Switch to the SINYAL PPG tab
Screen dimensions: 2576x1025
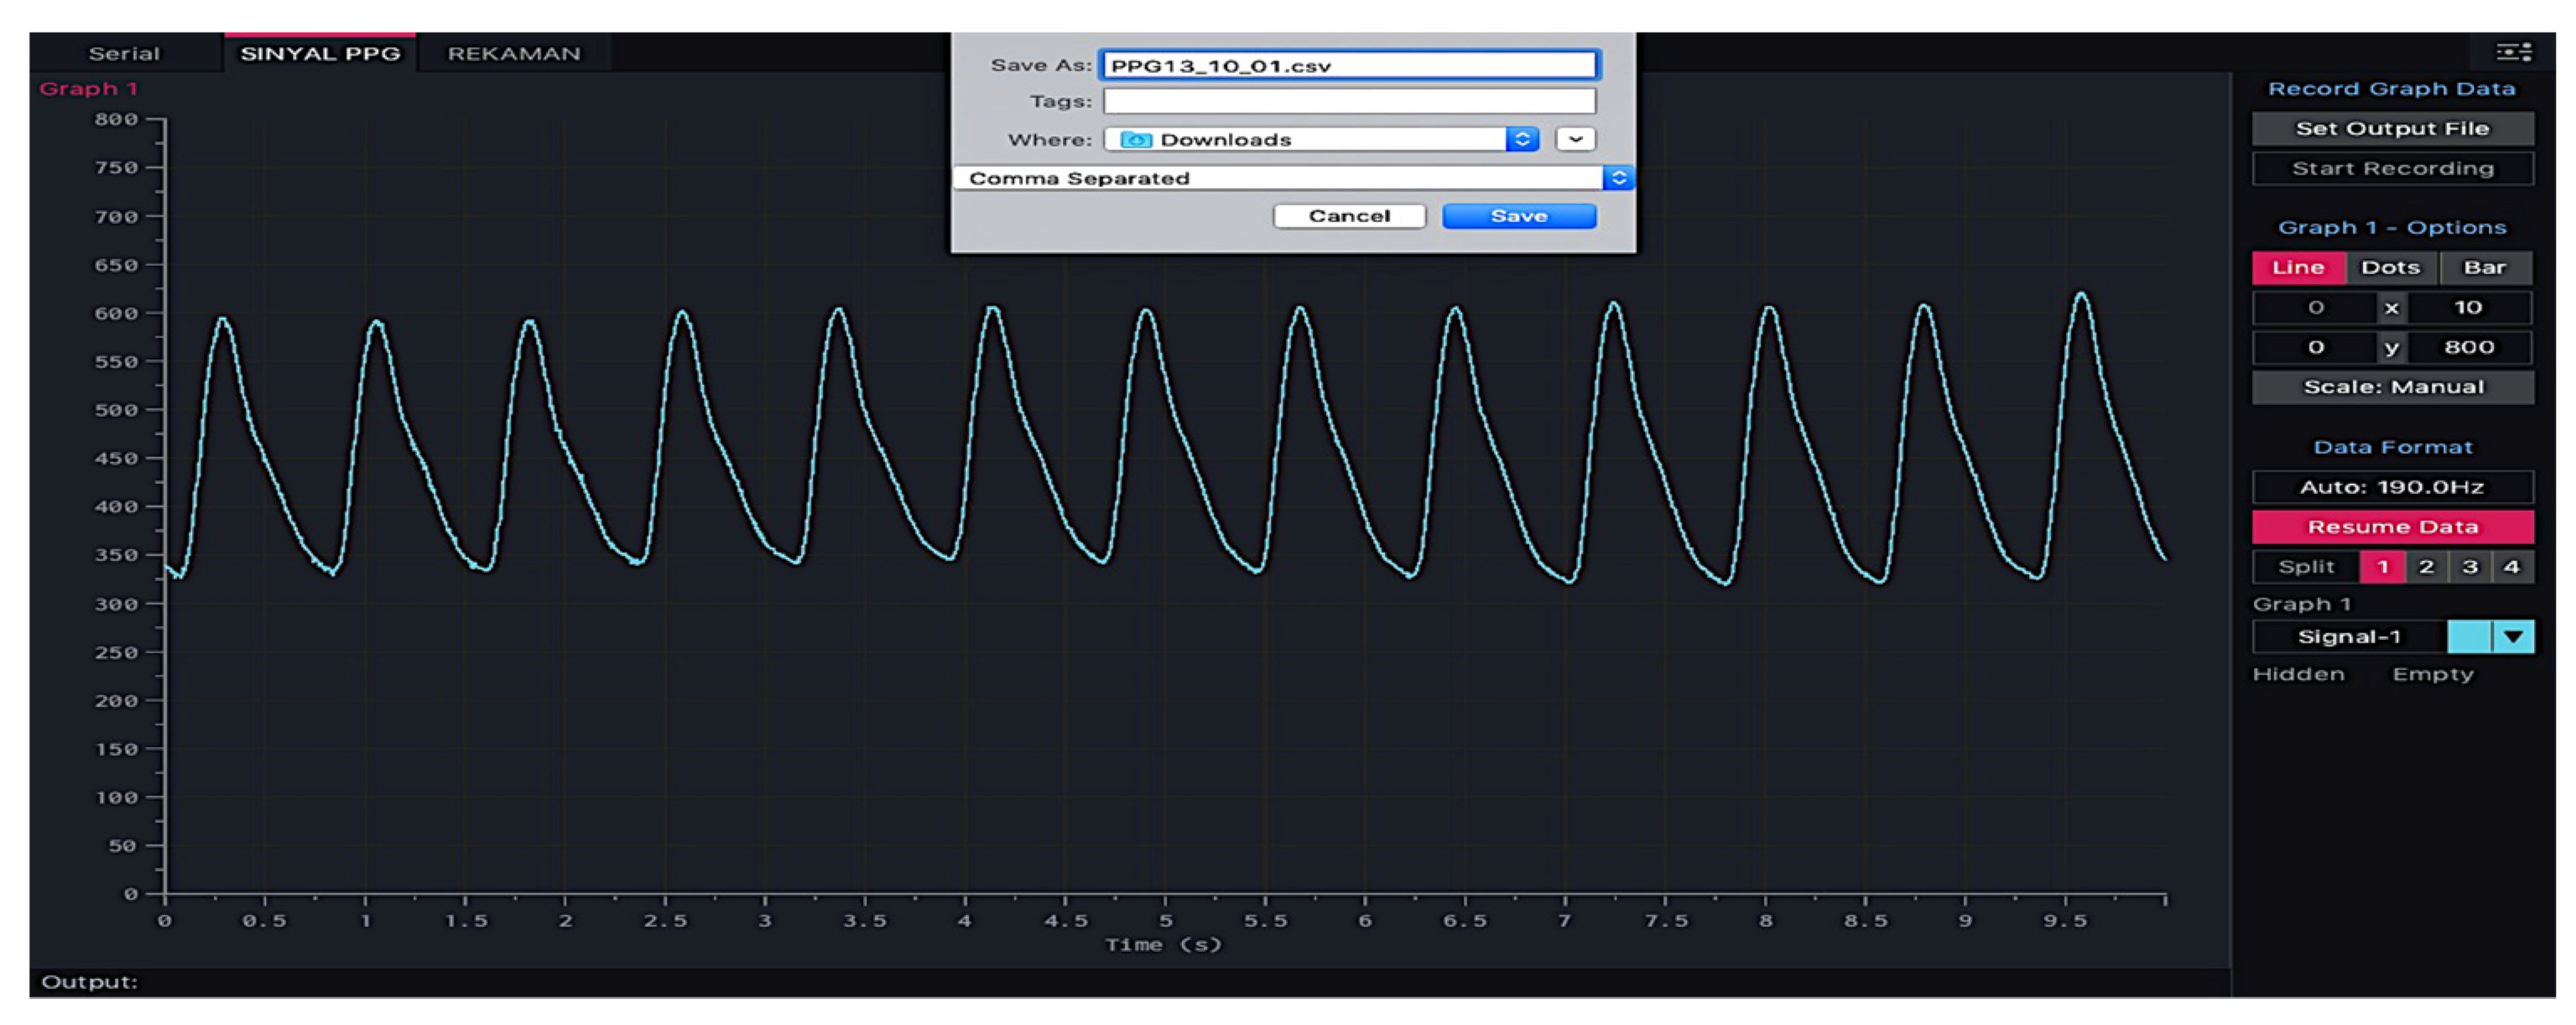point(320,54)
